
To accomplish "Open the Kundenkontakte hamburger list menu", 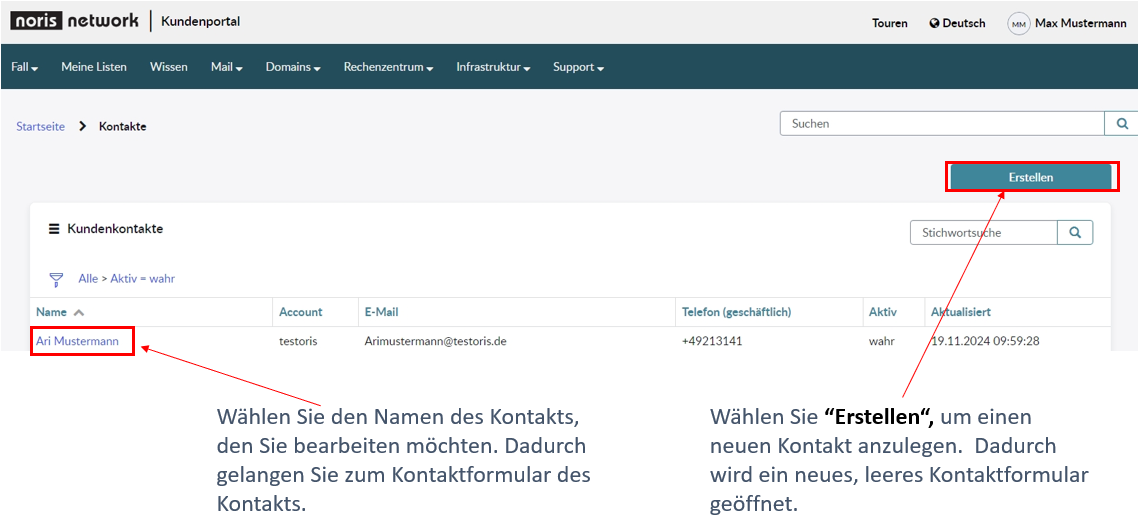I will click(54, 229).
